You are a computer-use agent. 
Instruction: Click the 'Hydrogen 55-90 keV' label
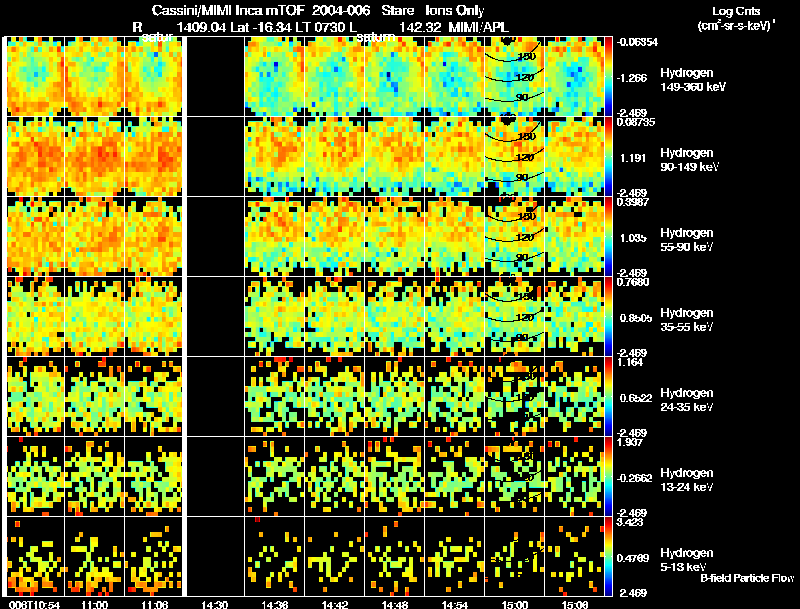(x=687, y=240)
